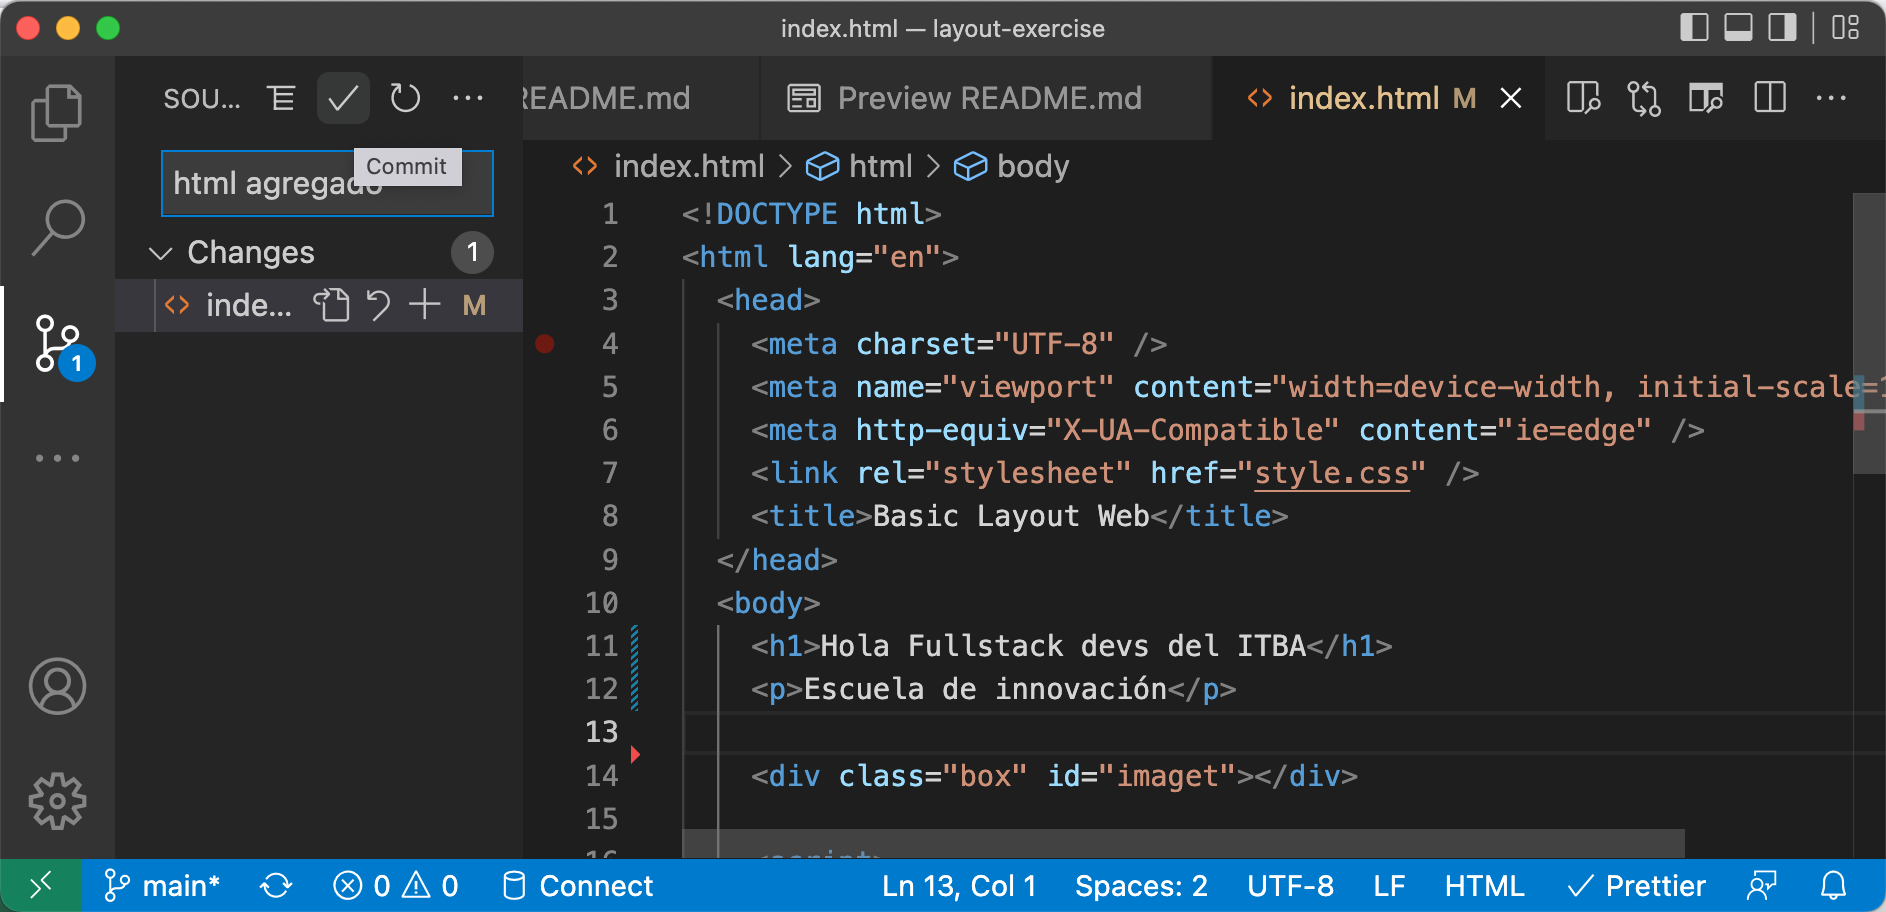Click the open preview icon in editor toolbar
This screenshot has height=912, width=1886.
tap(1706, 98)
